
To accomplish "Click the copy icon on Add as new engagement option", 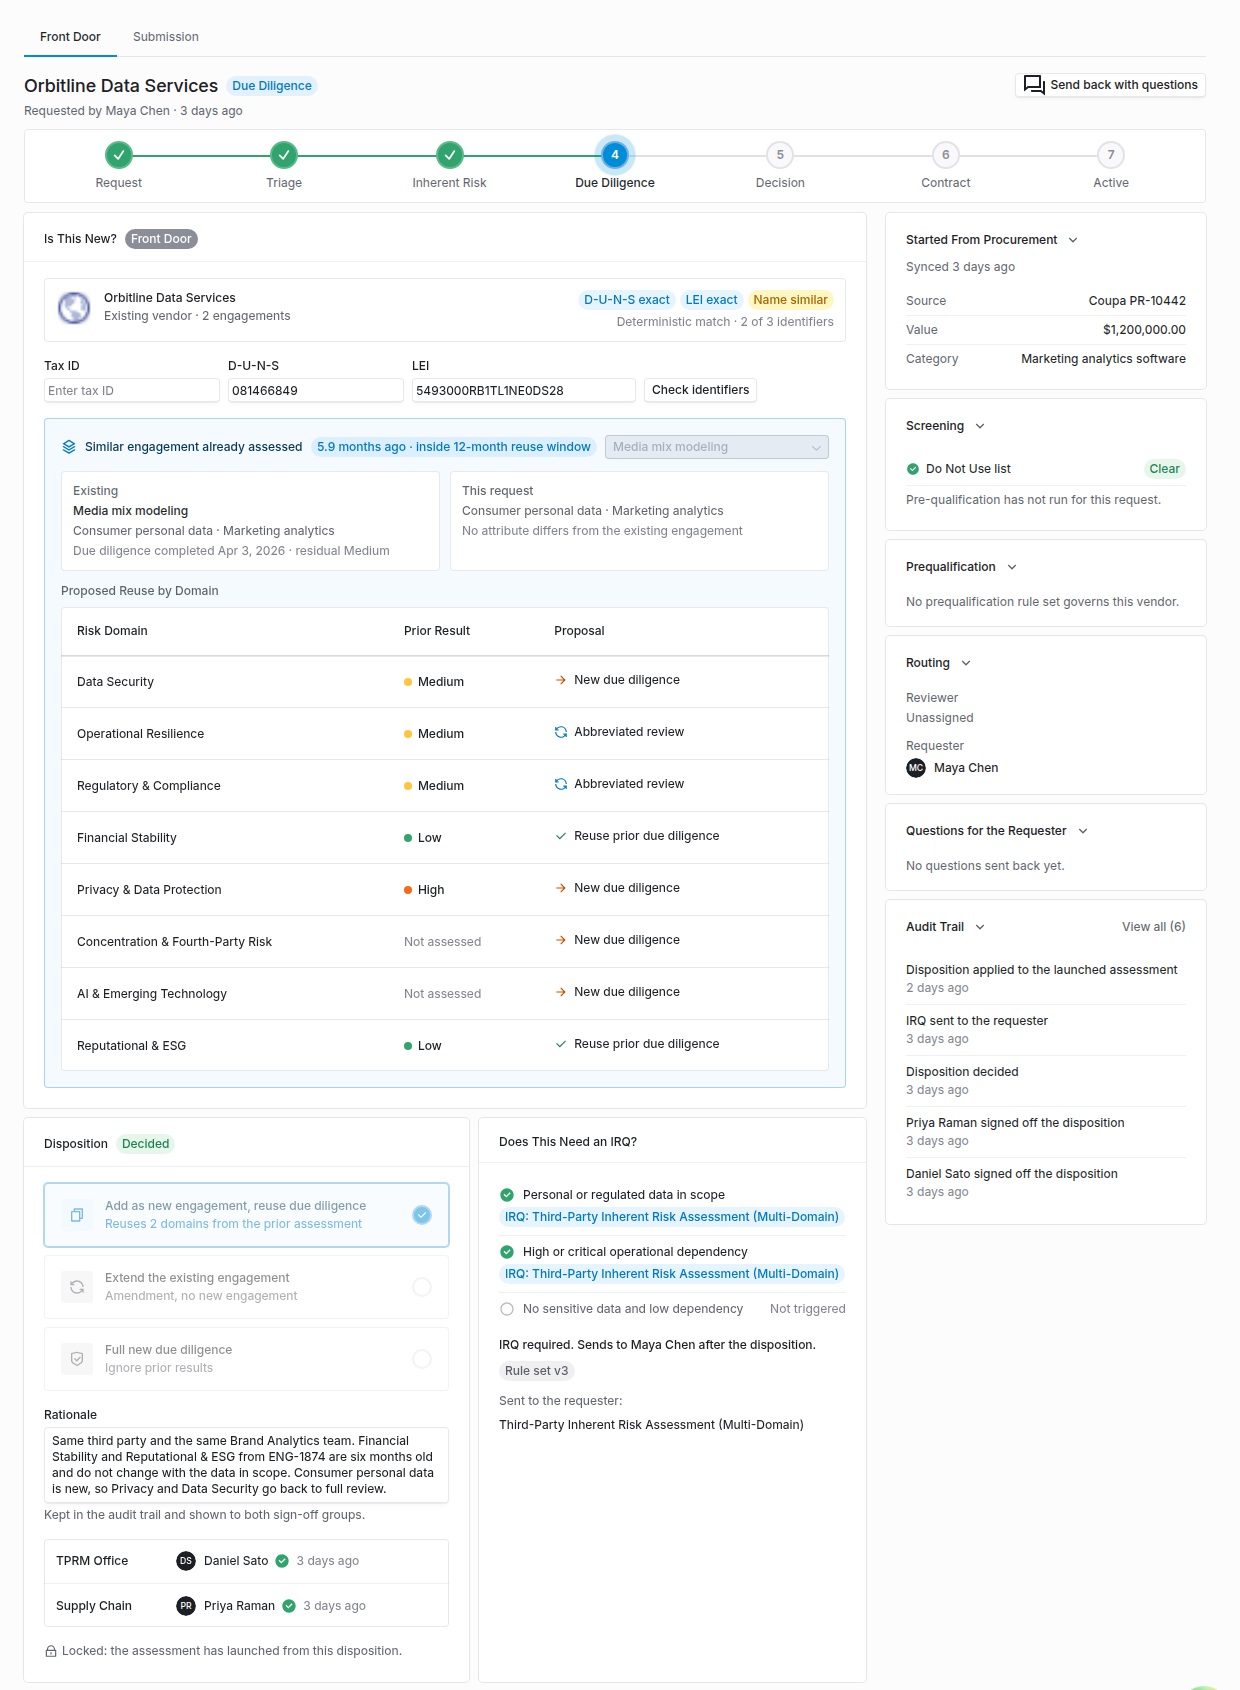I will [x=77, y=1215].
